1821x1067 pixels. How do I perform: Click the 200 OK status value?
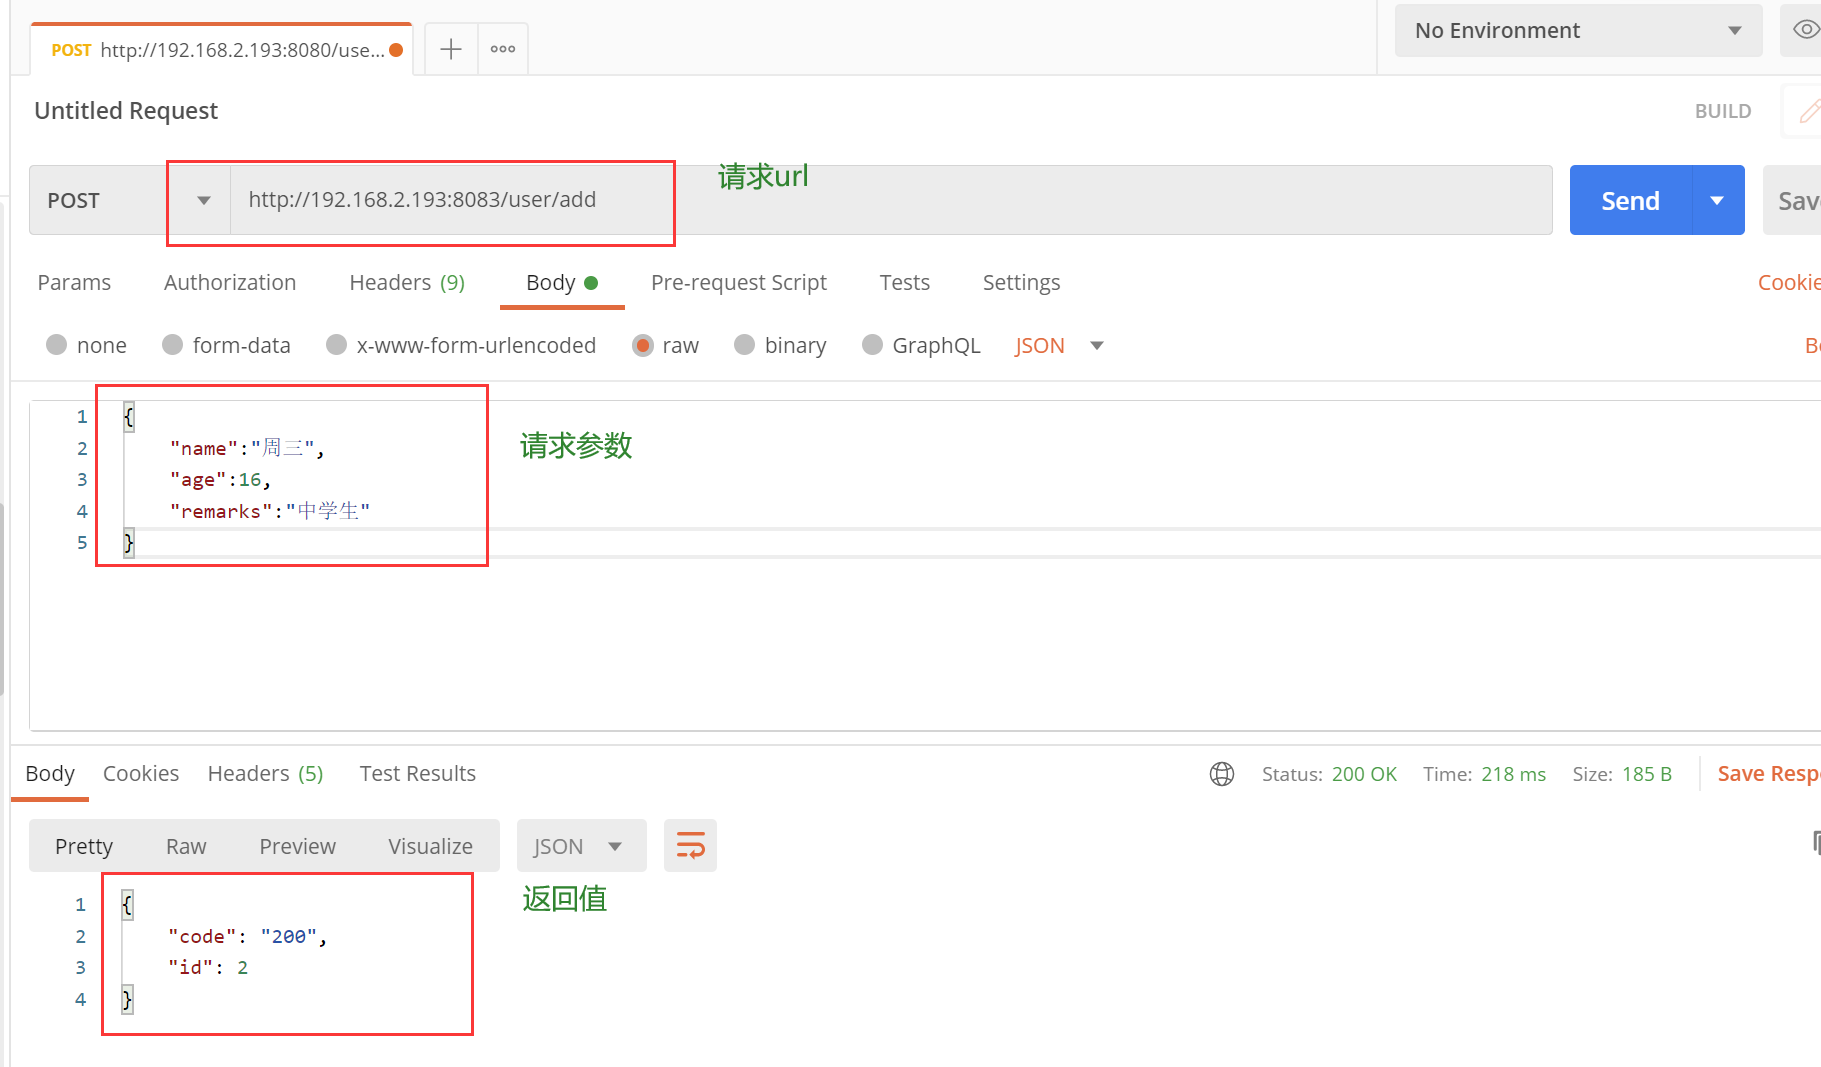1364,774
